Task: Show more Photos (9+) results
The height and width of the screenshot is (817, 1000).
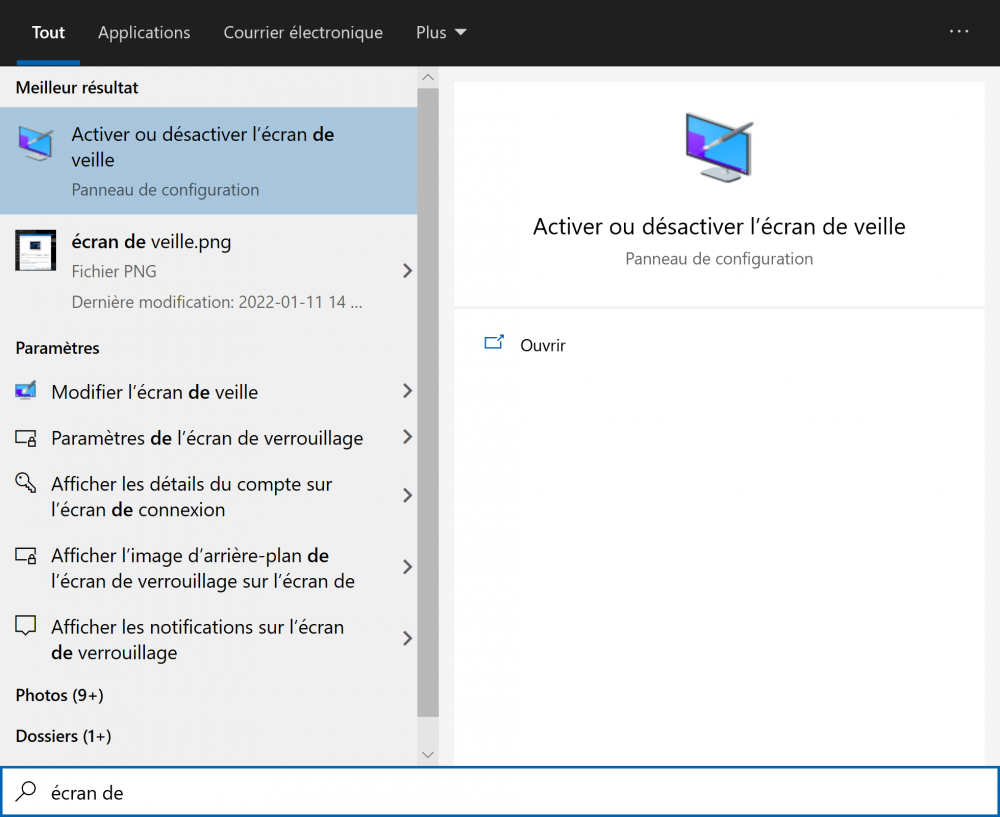Action: coord(60,695)
